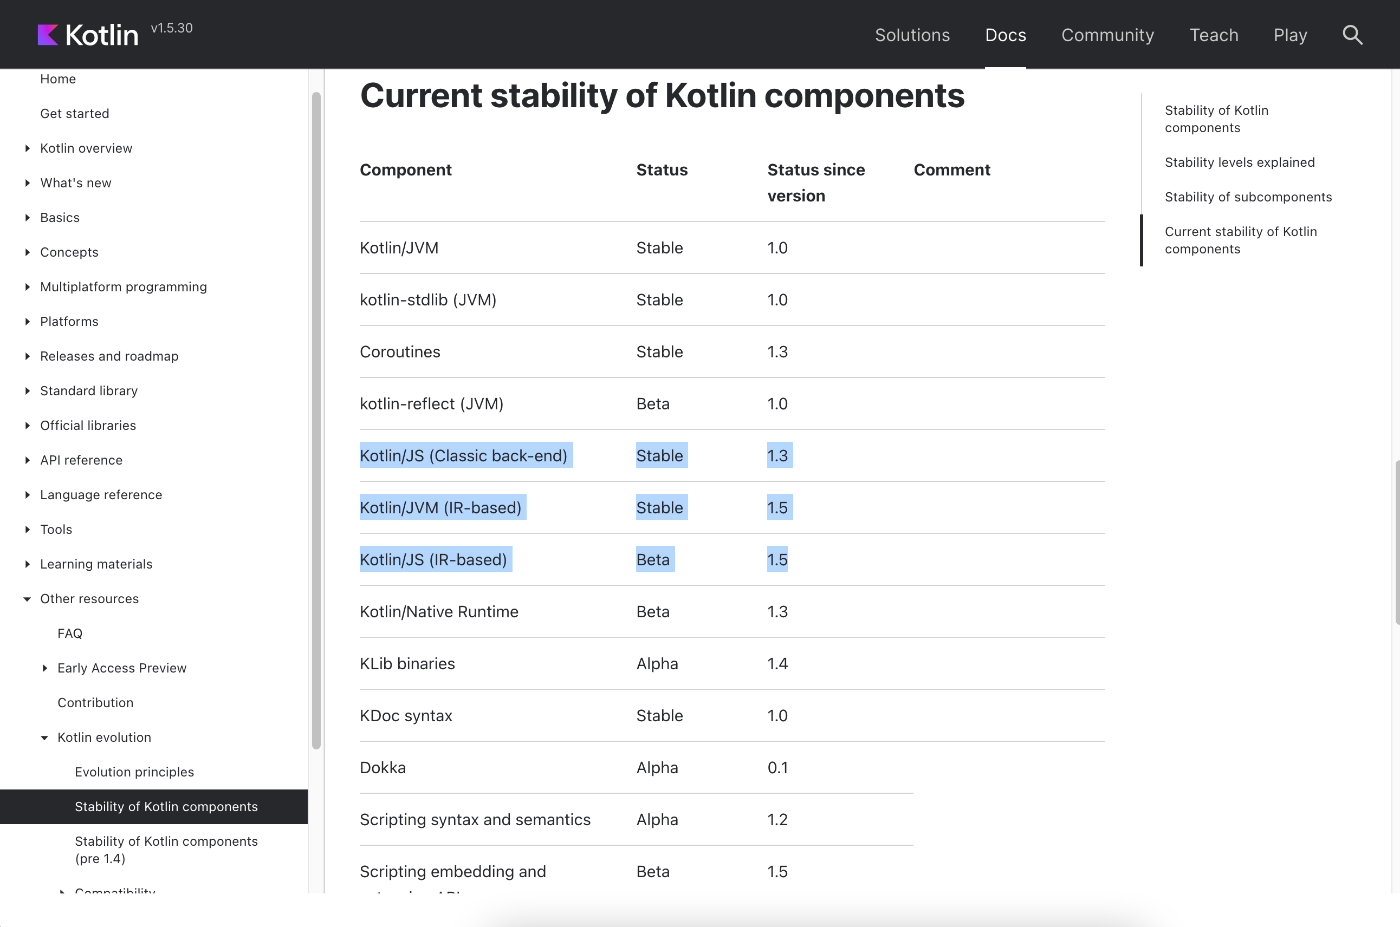This screenshot has width=1400, height=927.
Task: Open Evolution principles in the sidebar
Action: pyautogui.click(x=134, y=772)
